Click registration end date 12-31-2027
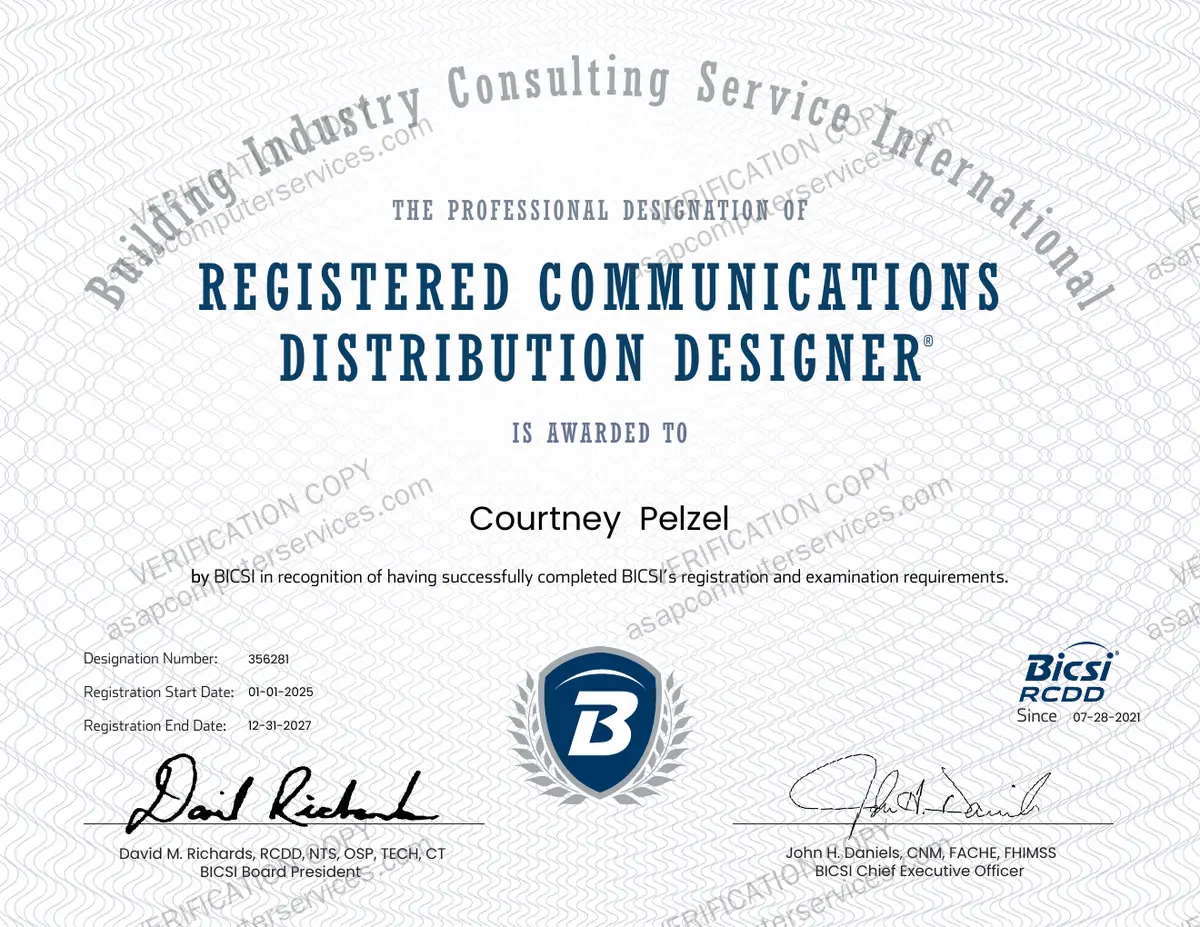This screenshot has width=1200, height=927. pos(279,725)
